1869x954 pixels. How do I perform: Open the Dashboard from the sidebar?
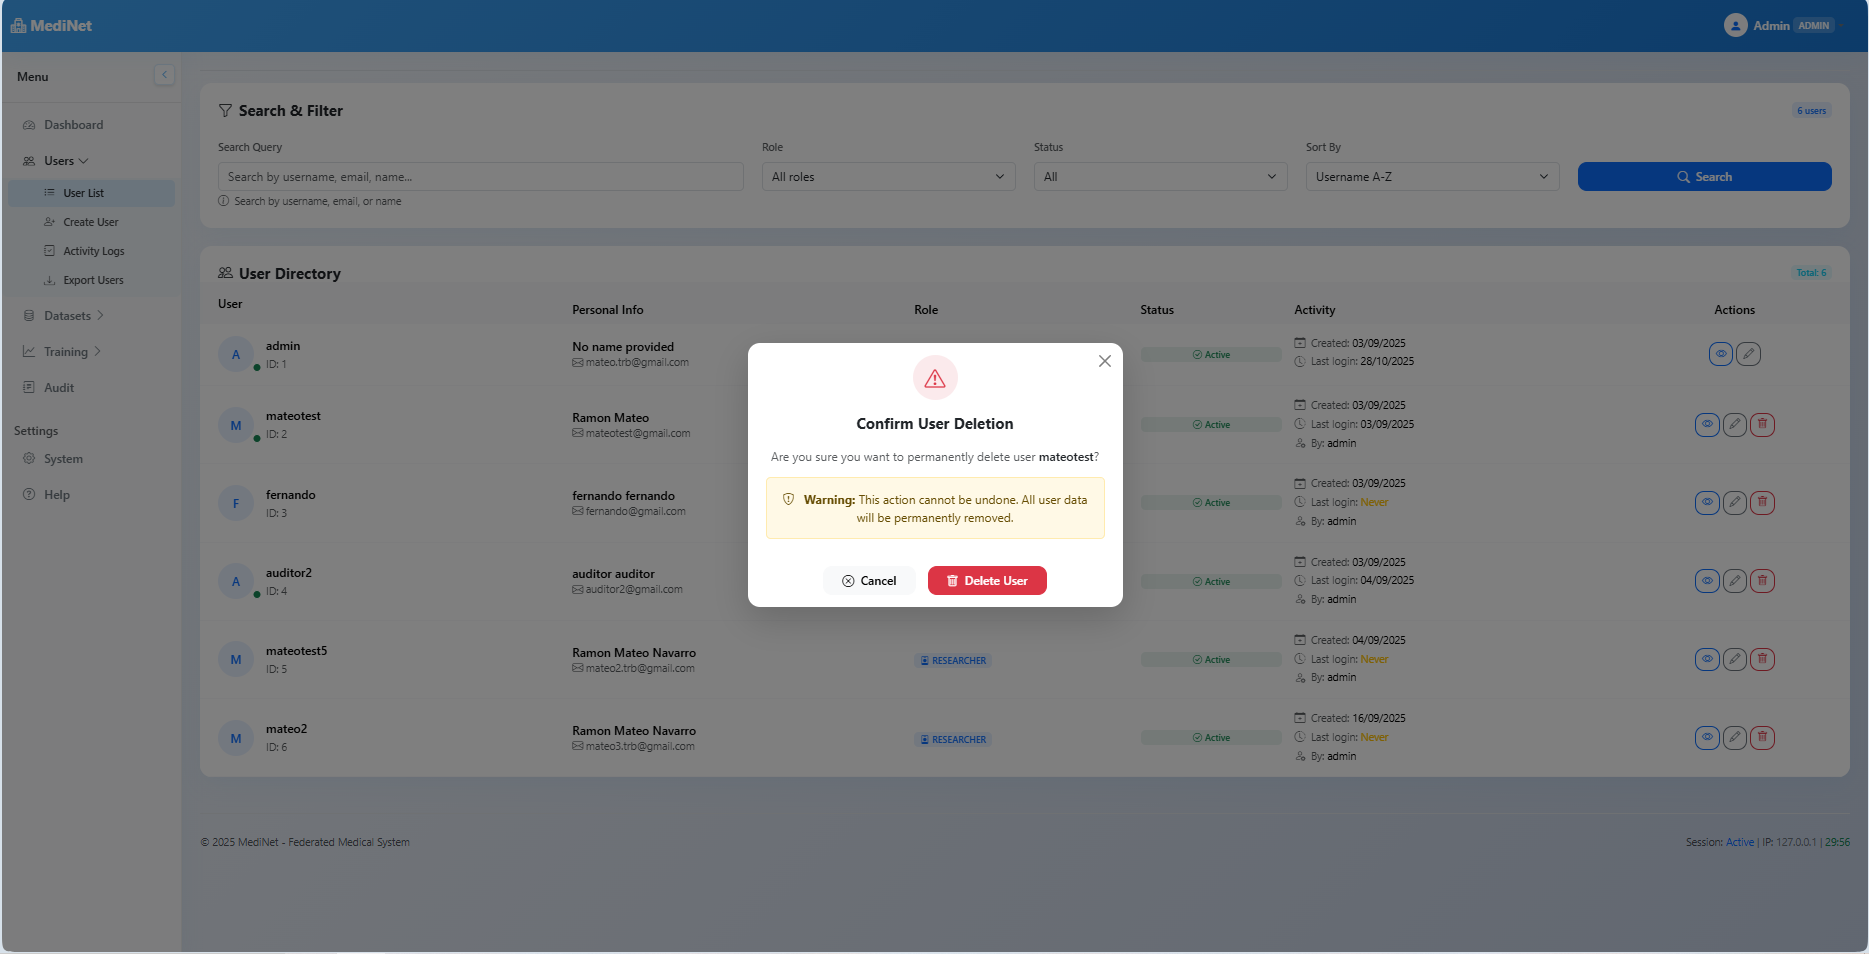73,124
